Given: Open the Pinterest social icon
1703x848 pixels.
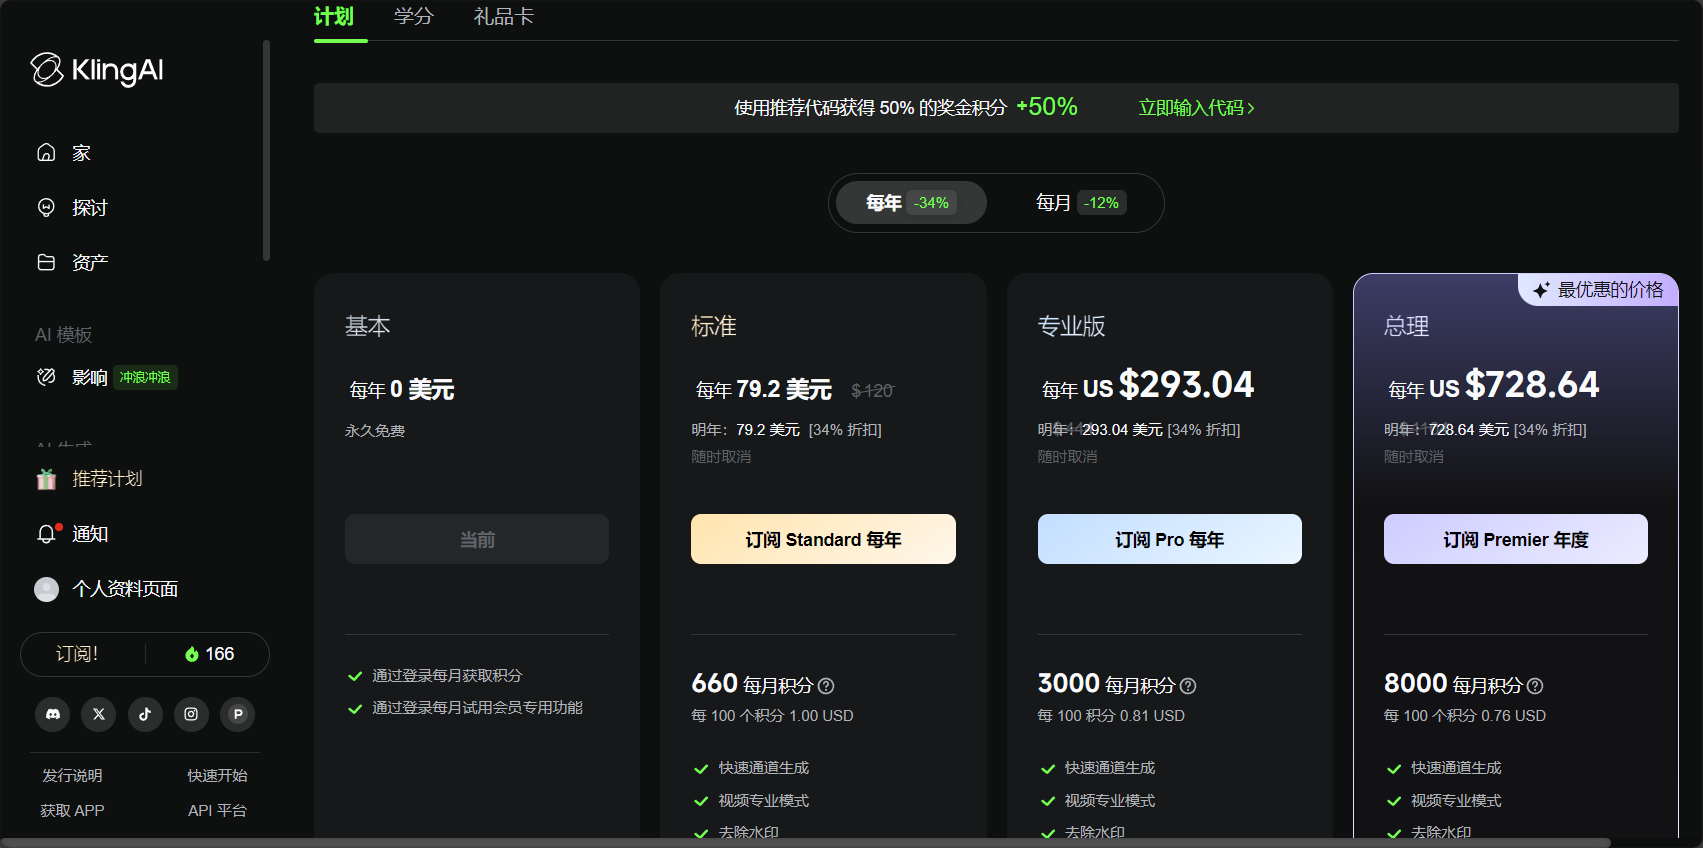Looking at the screenshot, I should (x=238, y=714).
